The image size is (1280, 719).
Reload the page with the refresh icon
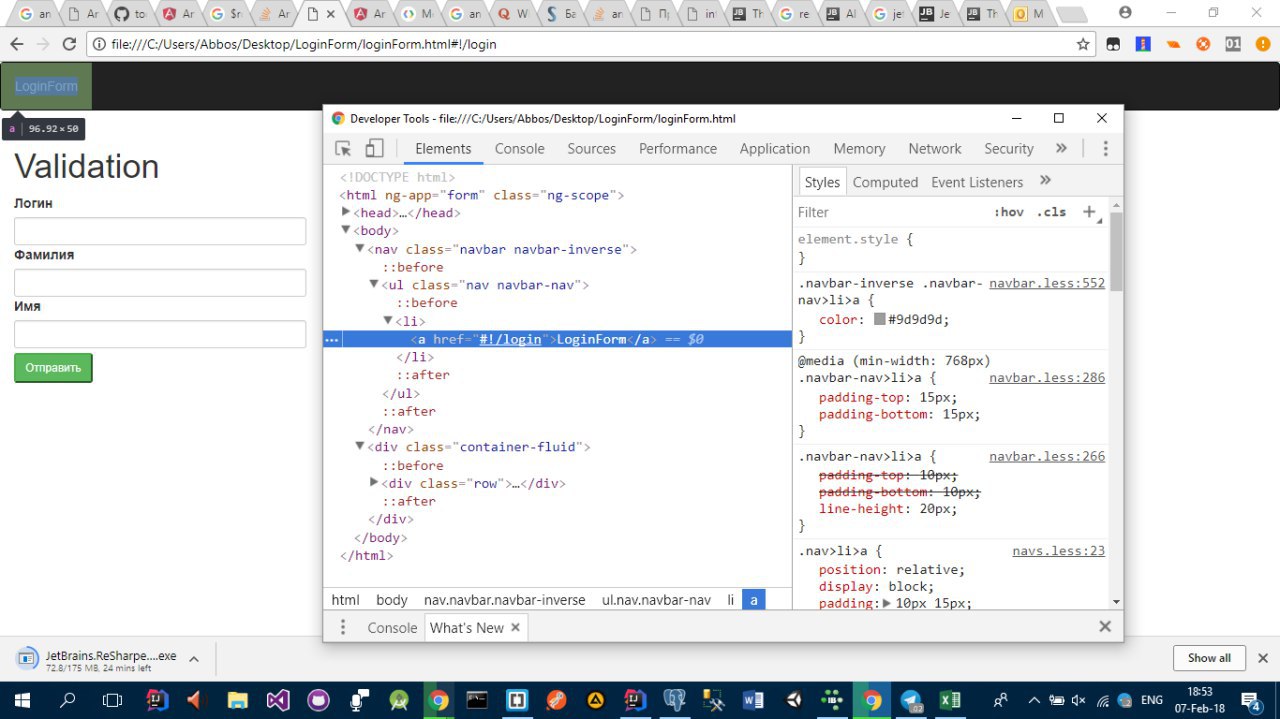69,44
